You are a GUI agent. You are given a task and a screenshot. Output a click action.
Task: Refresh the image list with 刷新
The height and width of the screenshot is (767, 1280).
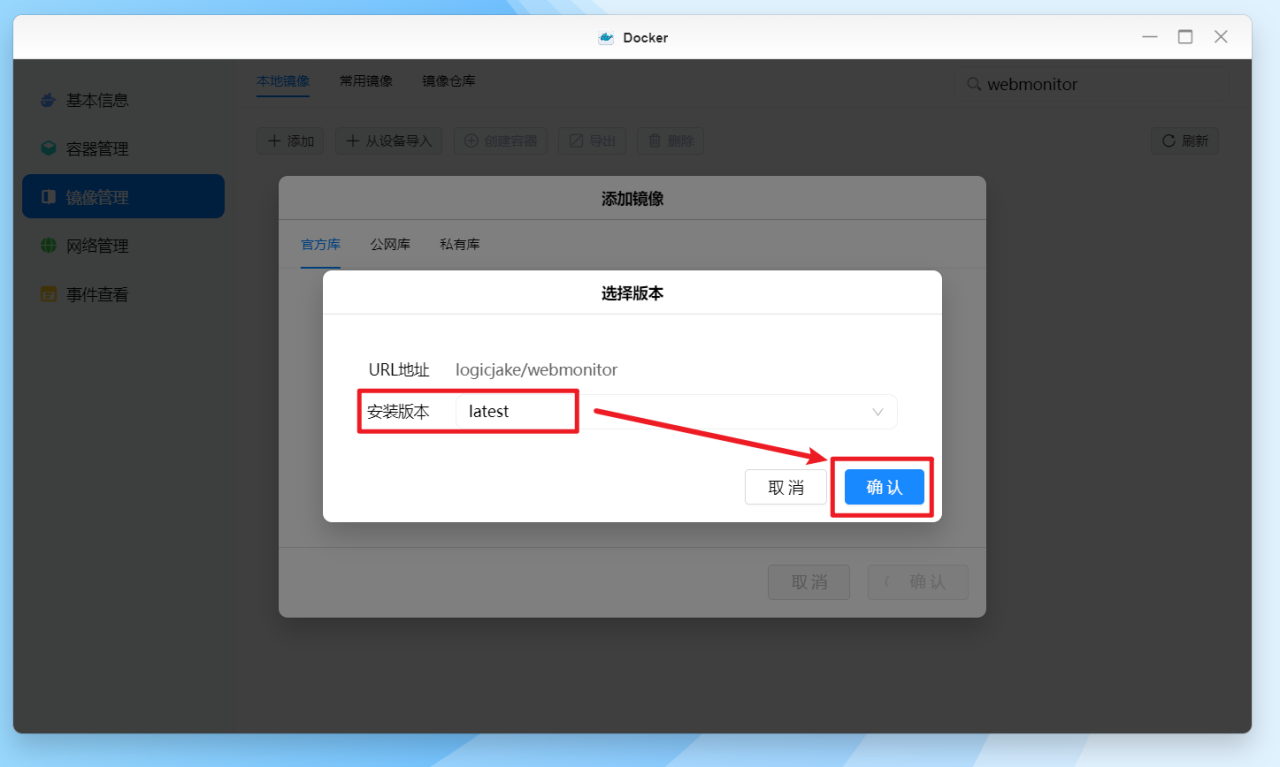click(x=1184, y=140)
